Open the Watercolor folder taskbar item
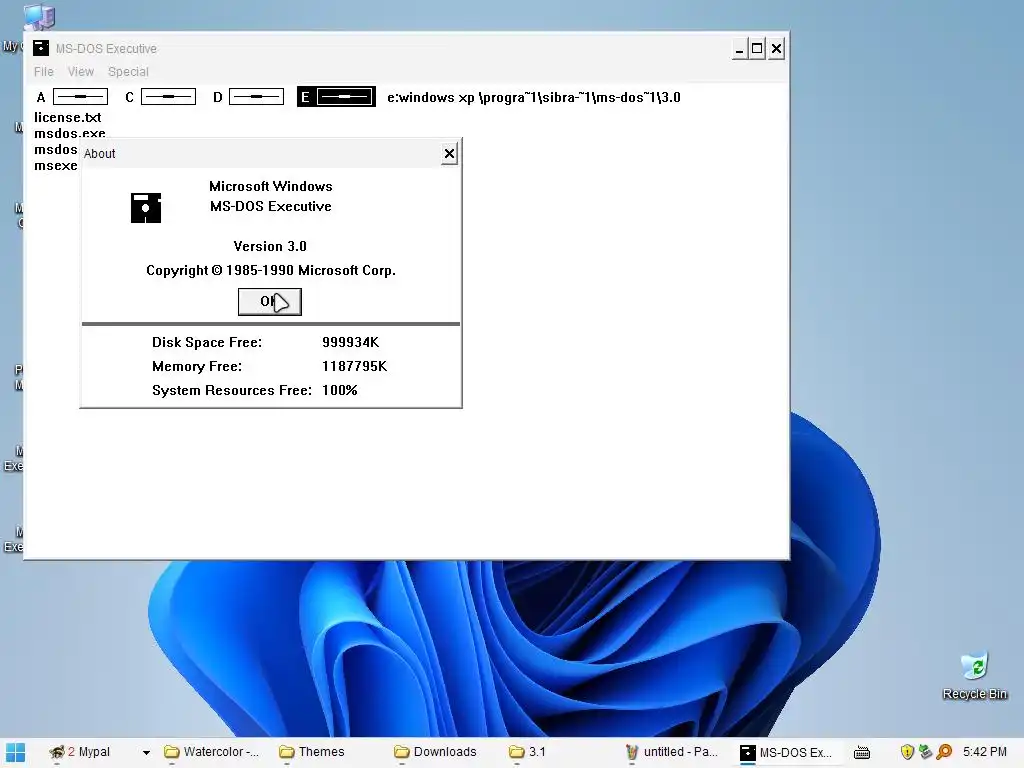The width and height of the screenshot is (1024, 768). (212, 752)
